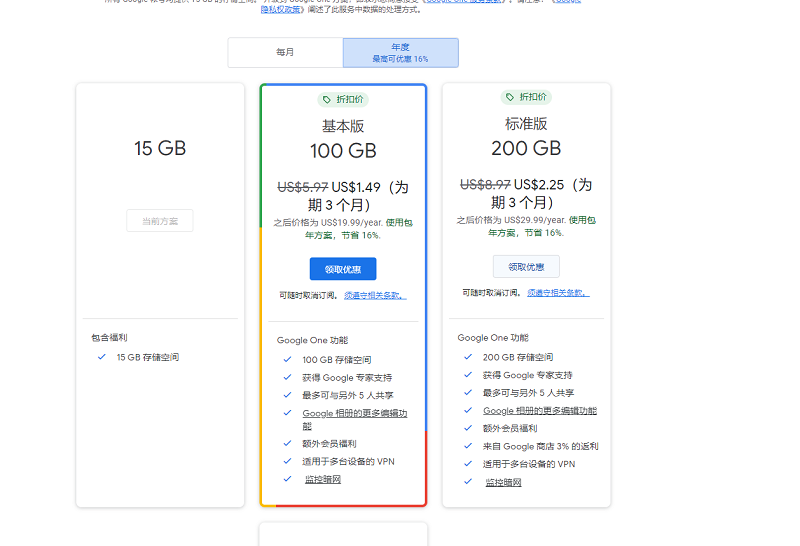
Task: Click checkmark next to 200 GB 存储空间
Action: point(468,357)
